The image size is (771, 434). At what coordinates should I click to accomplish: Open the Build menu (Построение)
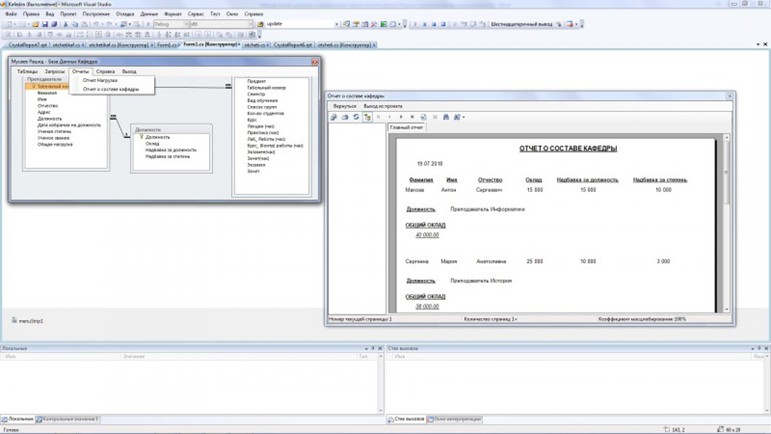pyautogui.click(x=96, y=14)
